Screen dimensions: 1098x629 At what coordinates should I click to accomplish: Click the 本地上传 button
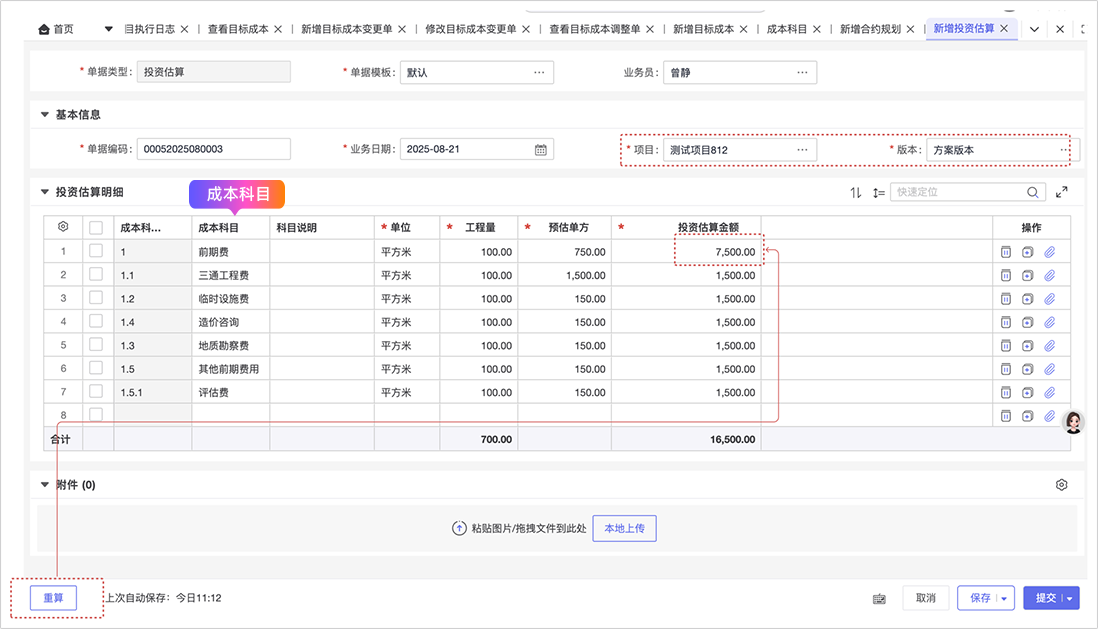pos(624,528)
